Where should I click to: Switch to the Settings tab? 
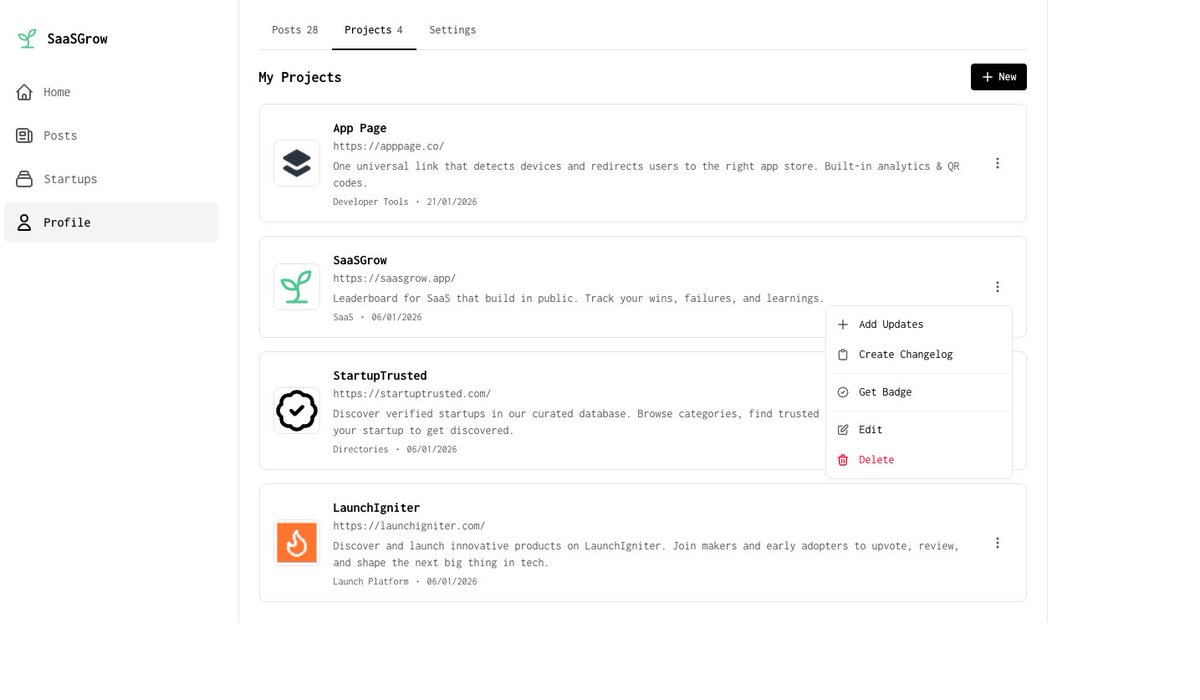(453, 30)
